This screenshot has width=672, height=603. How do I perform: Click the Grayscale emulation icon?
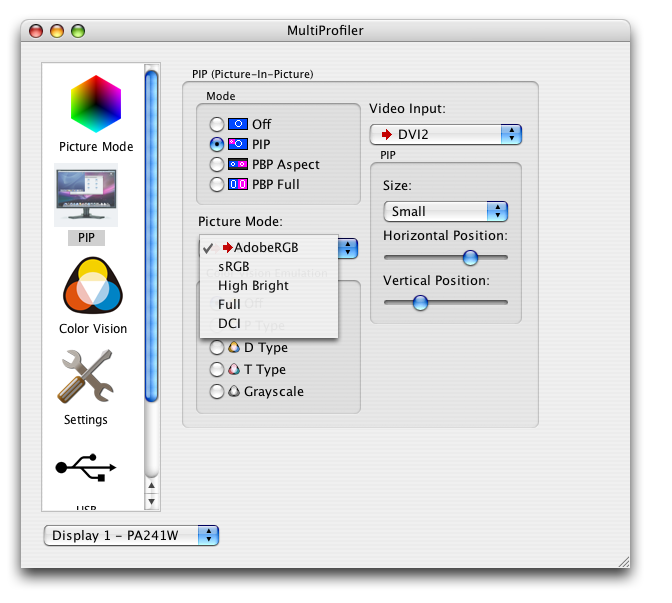tap(234, 391)
